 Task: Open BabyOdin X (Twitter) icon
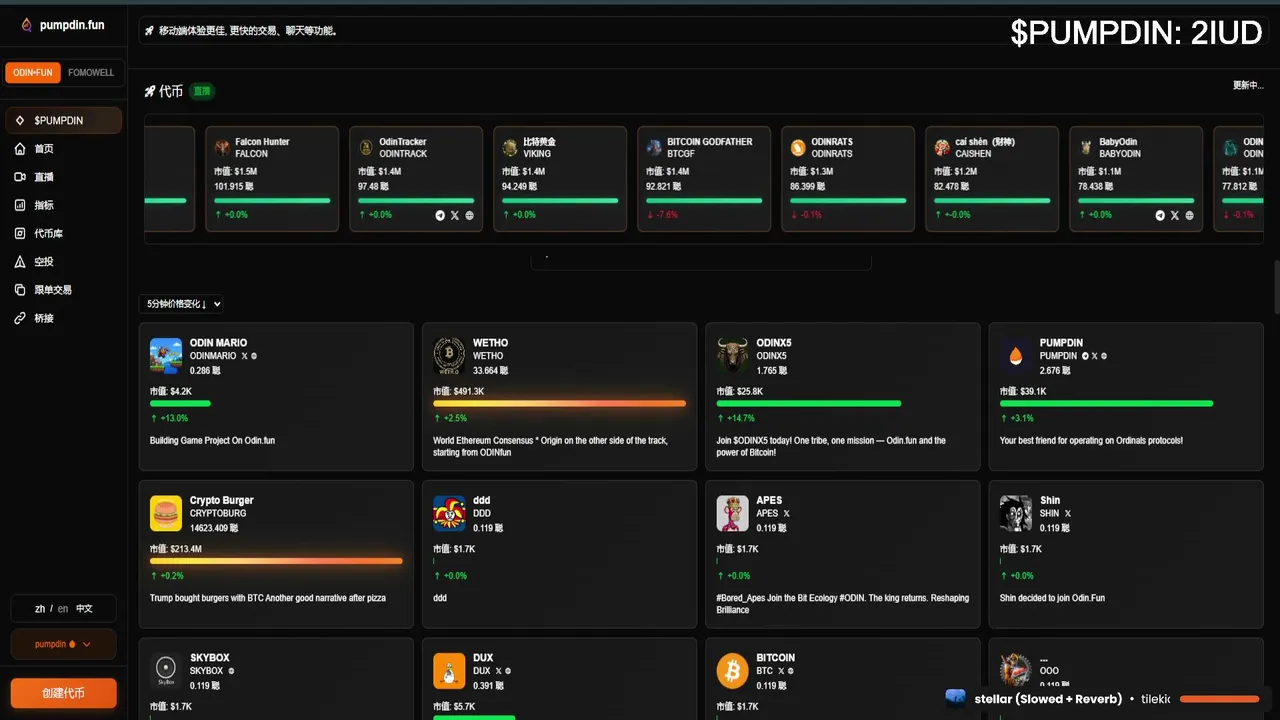tap(1175, 215)
